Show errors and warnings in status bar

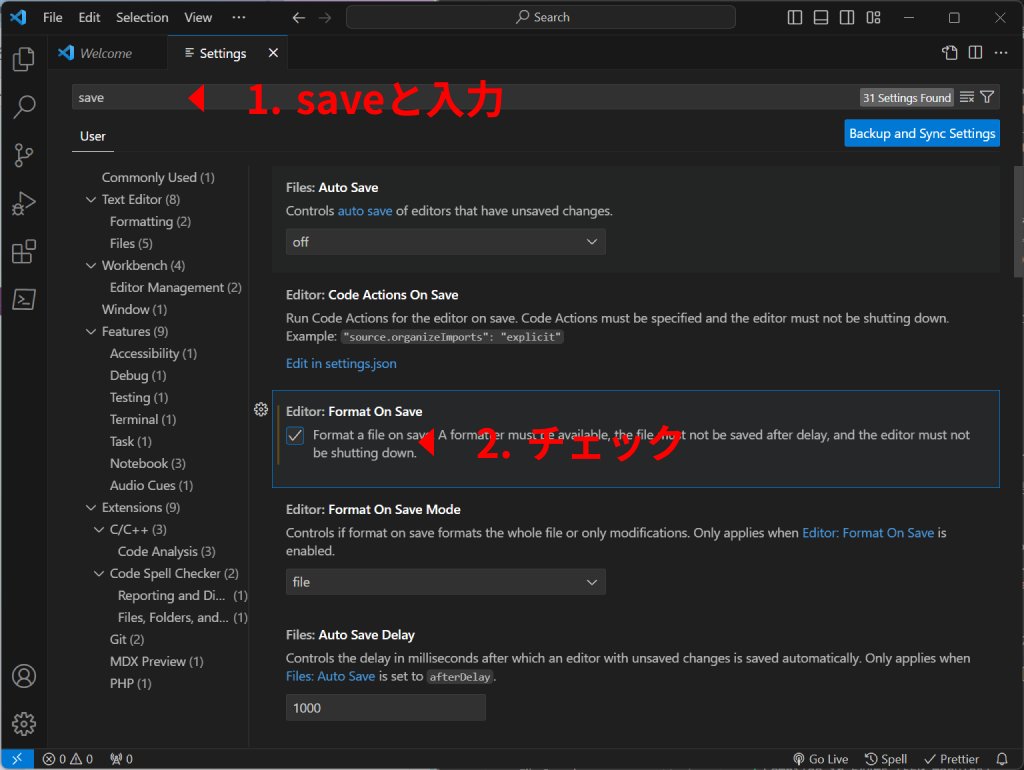click(x=68, y=758)
